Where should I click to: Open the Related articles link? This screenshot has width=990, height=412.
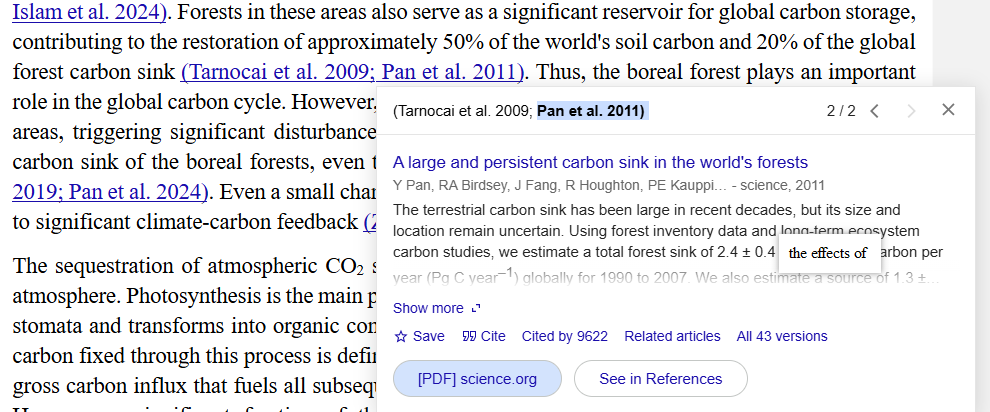(x=672, y=336)
